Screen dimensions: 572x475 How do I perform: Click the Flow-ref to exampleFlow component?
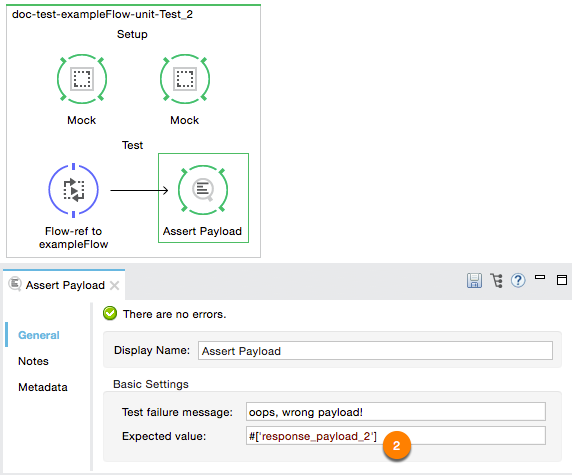click(74, 190)
